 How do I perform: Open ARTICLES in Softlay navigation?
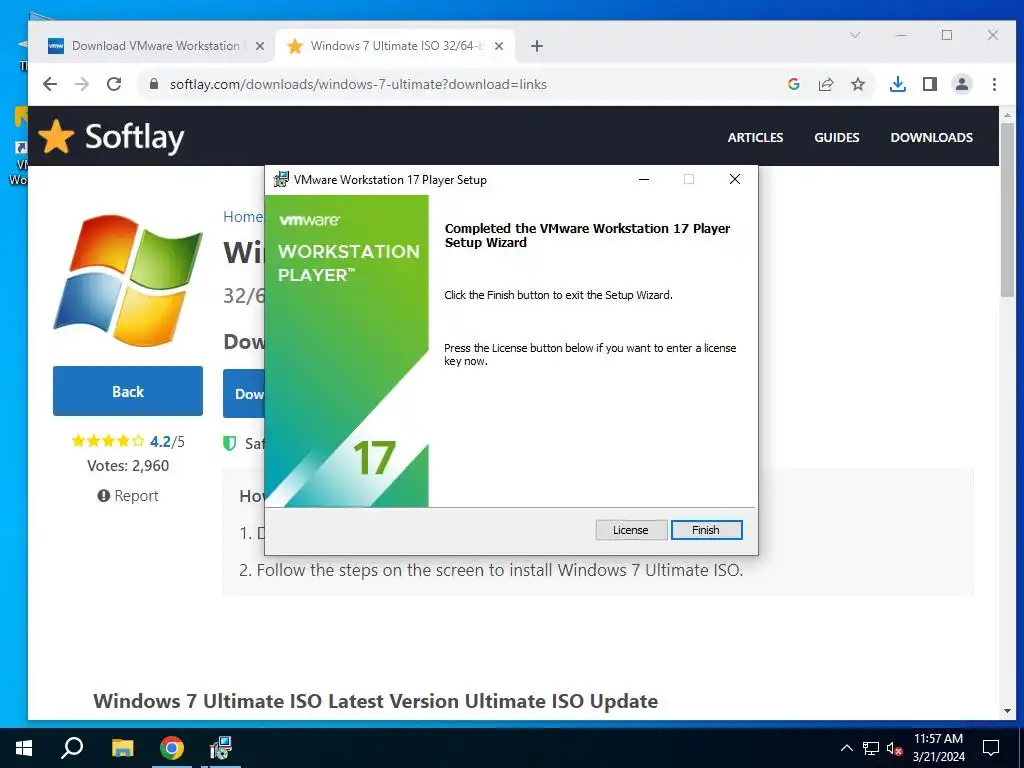pyautogui.click(x=756, y=137)
